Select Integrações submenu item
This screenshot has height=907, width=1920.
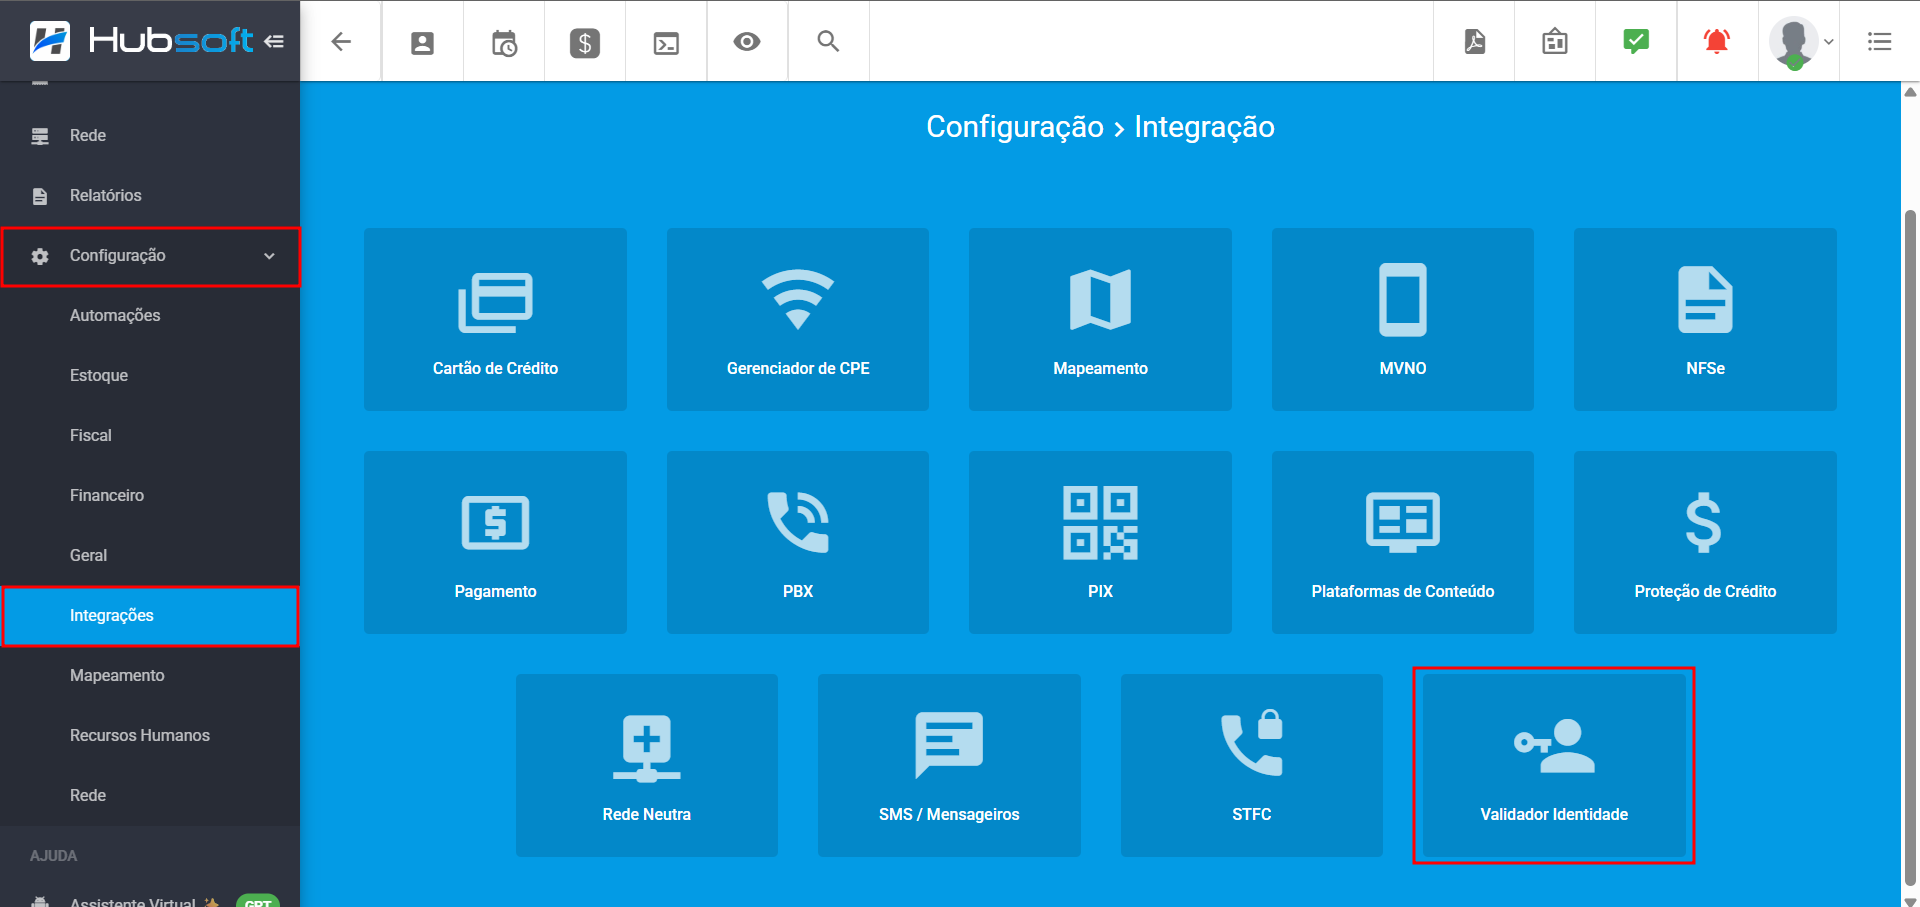[x=150, y=615]
